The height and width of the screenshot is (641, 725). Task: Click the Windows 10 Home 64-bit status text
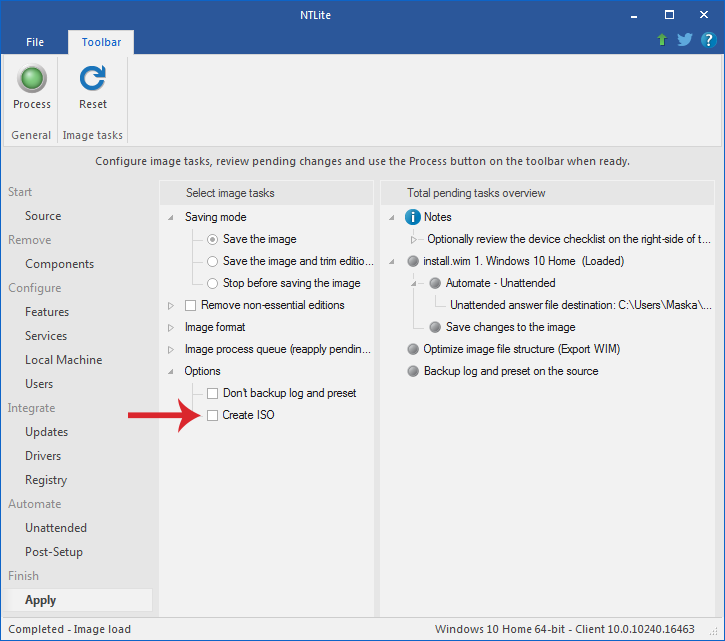[x=565, y=629]
